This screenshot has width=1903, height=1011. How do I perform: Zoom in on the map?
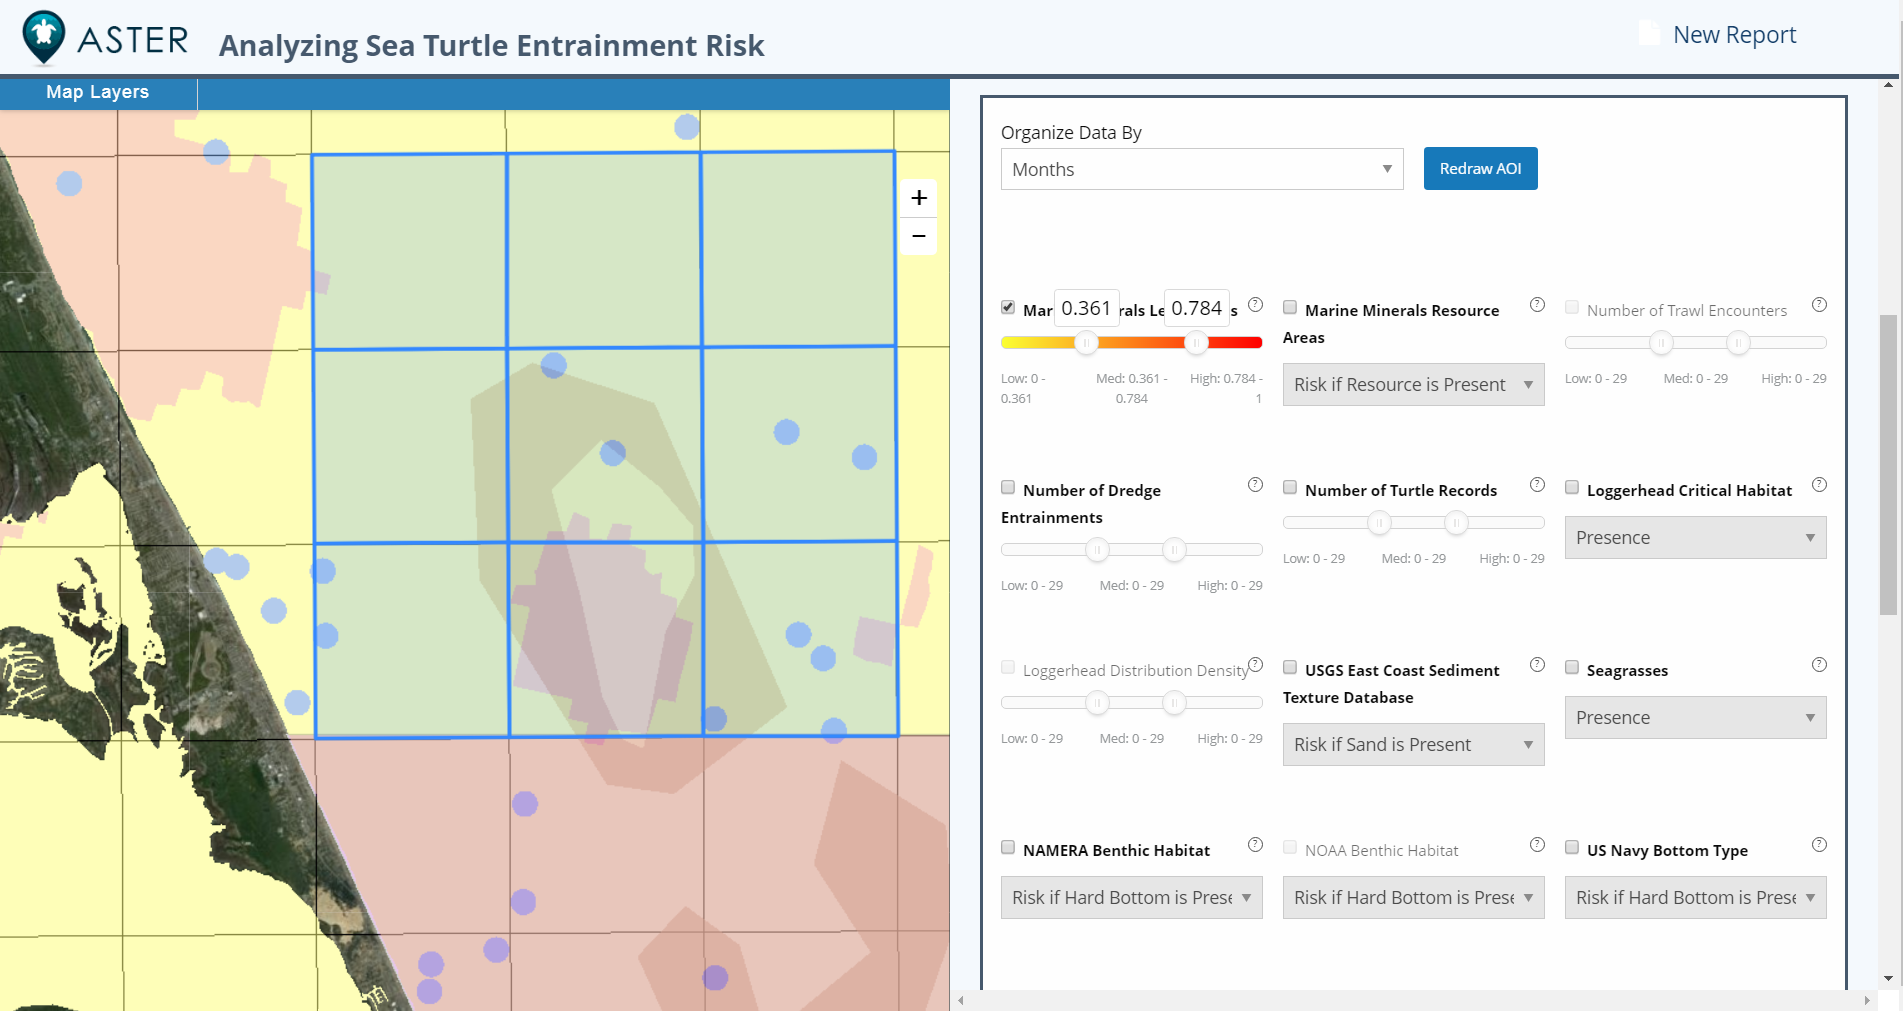click(919, 198)
